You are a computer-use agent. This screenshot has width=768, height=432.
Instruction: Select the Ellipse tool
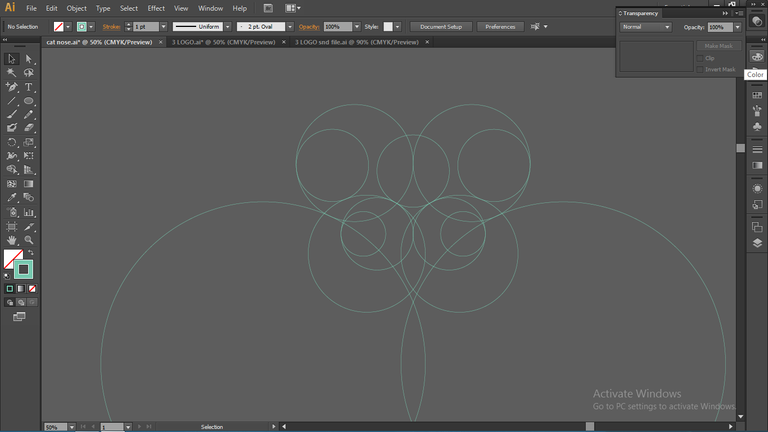coord(28,101)
